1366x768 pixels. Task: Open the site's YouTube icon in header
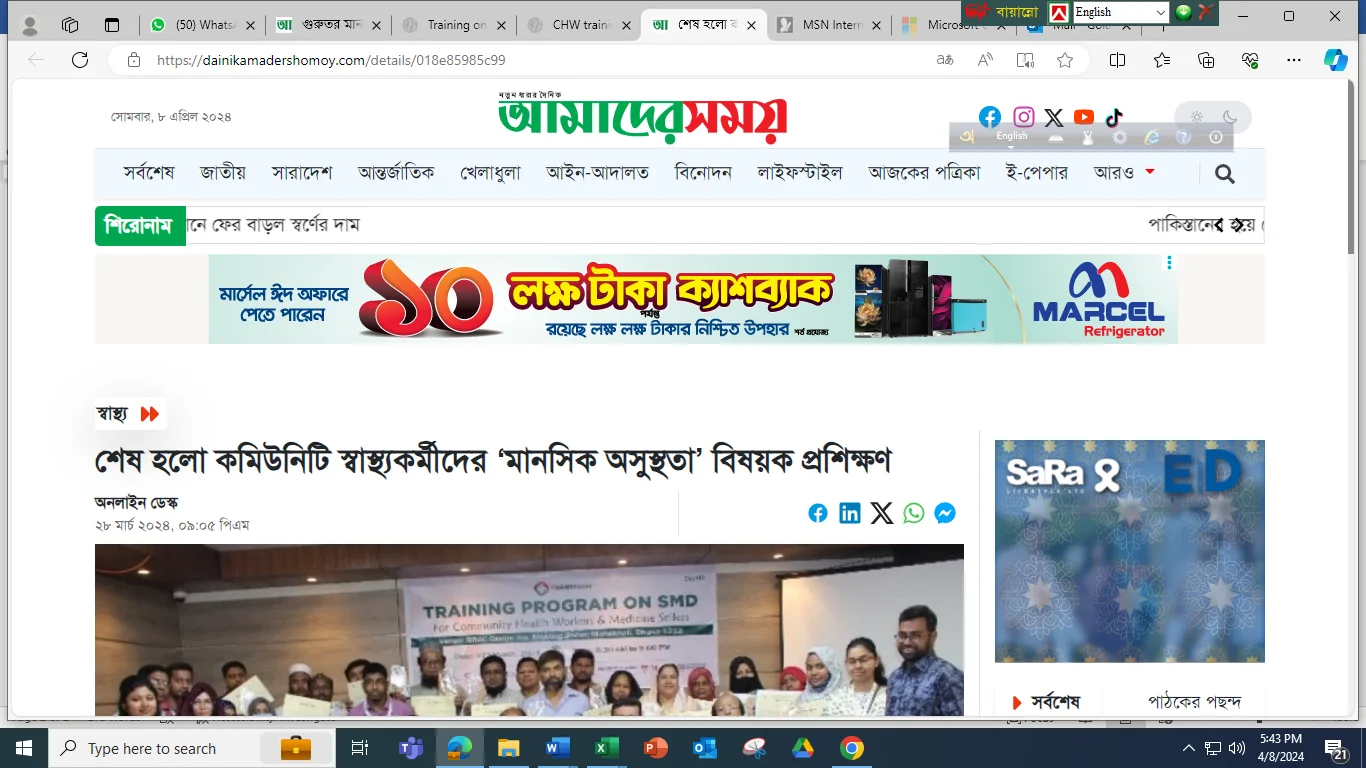[1084, 117]
